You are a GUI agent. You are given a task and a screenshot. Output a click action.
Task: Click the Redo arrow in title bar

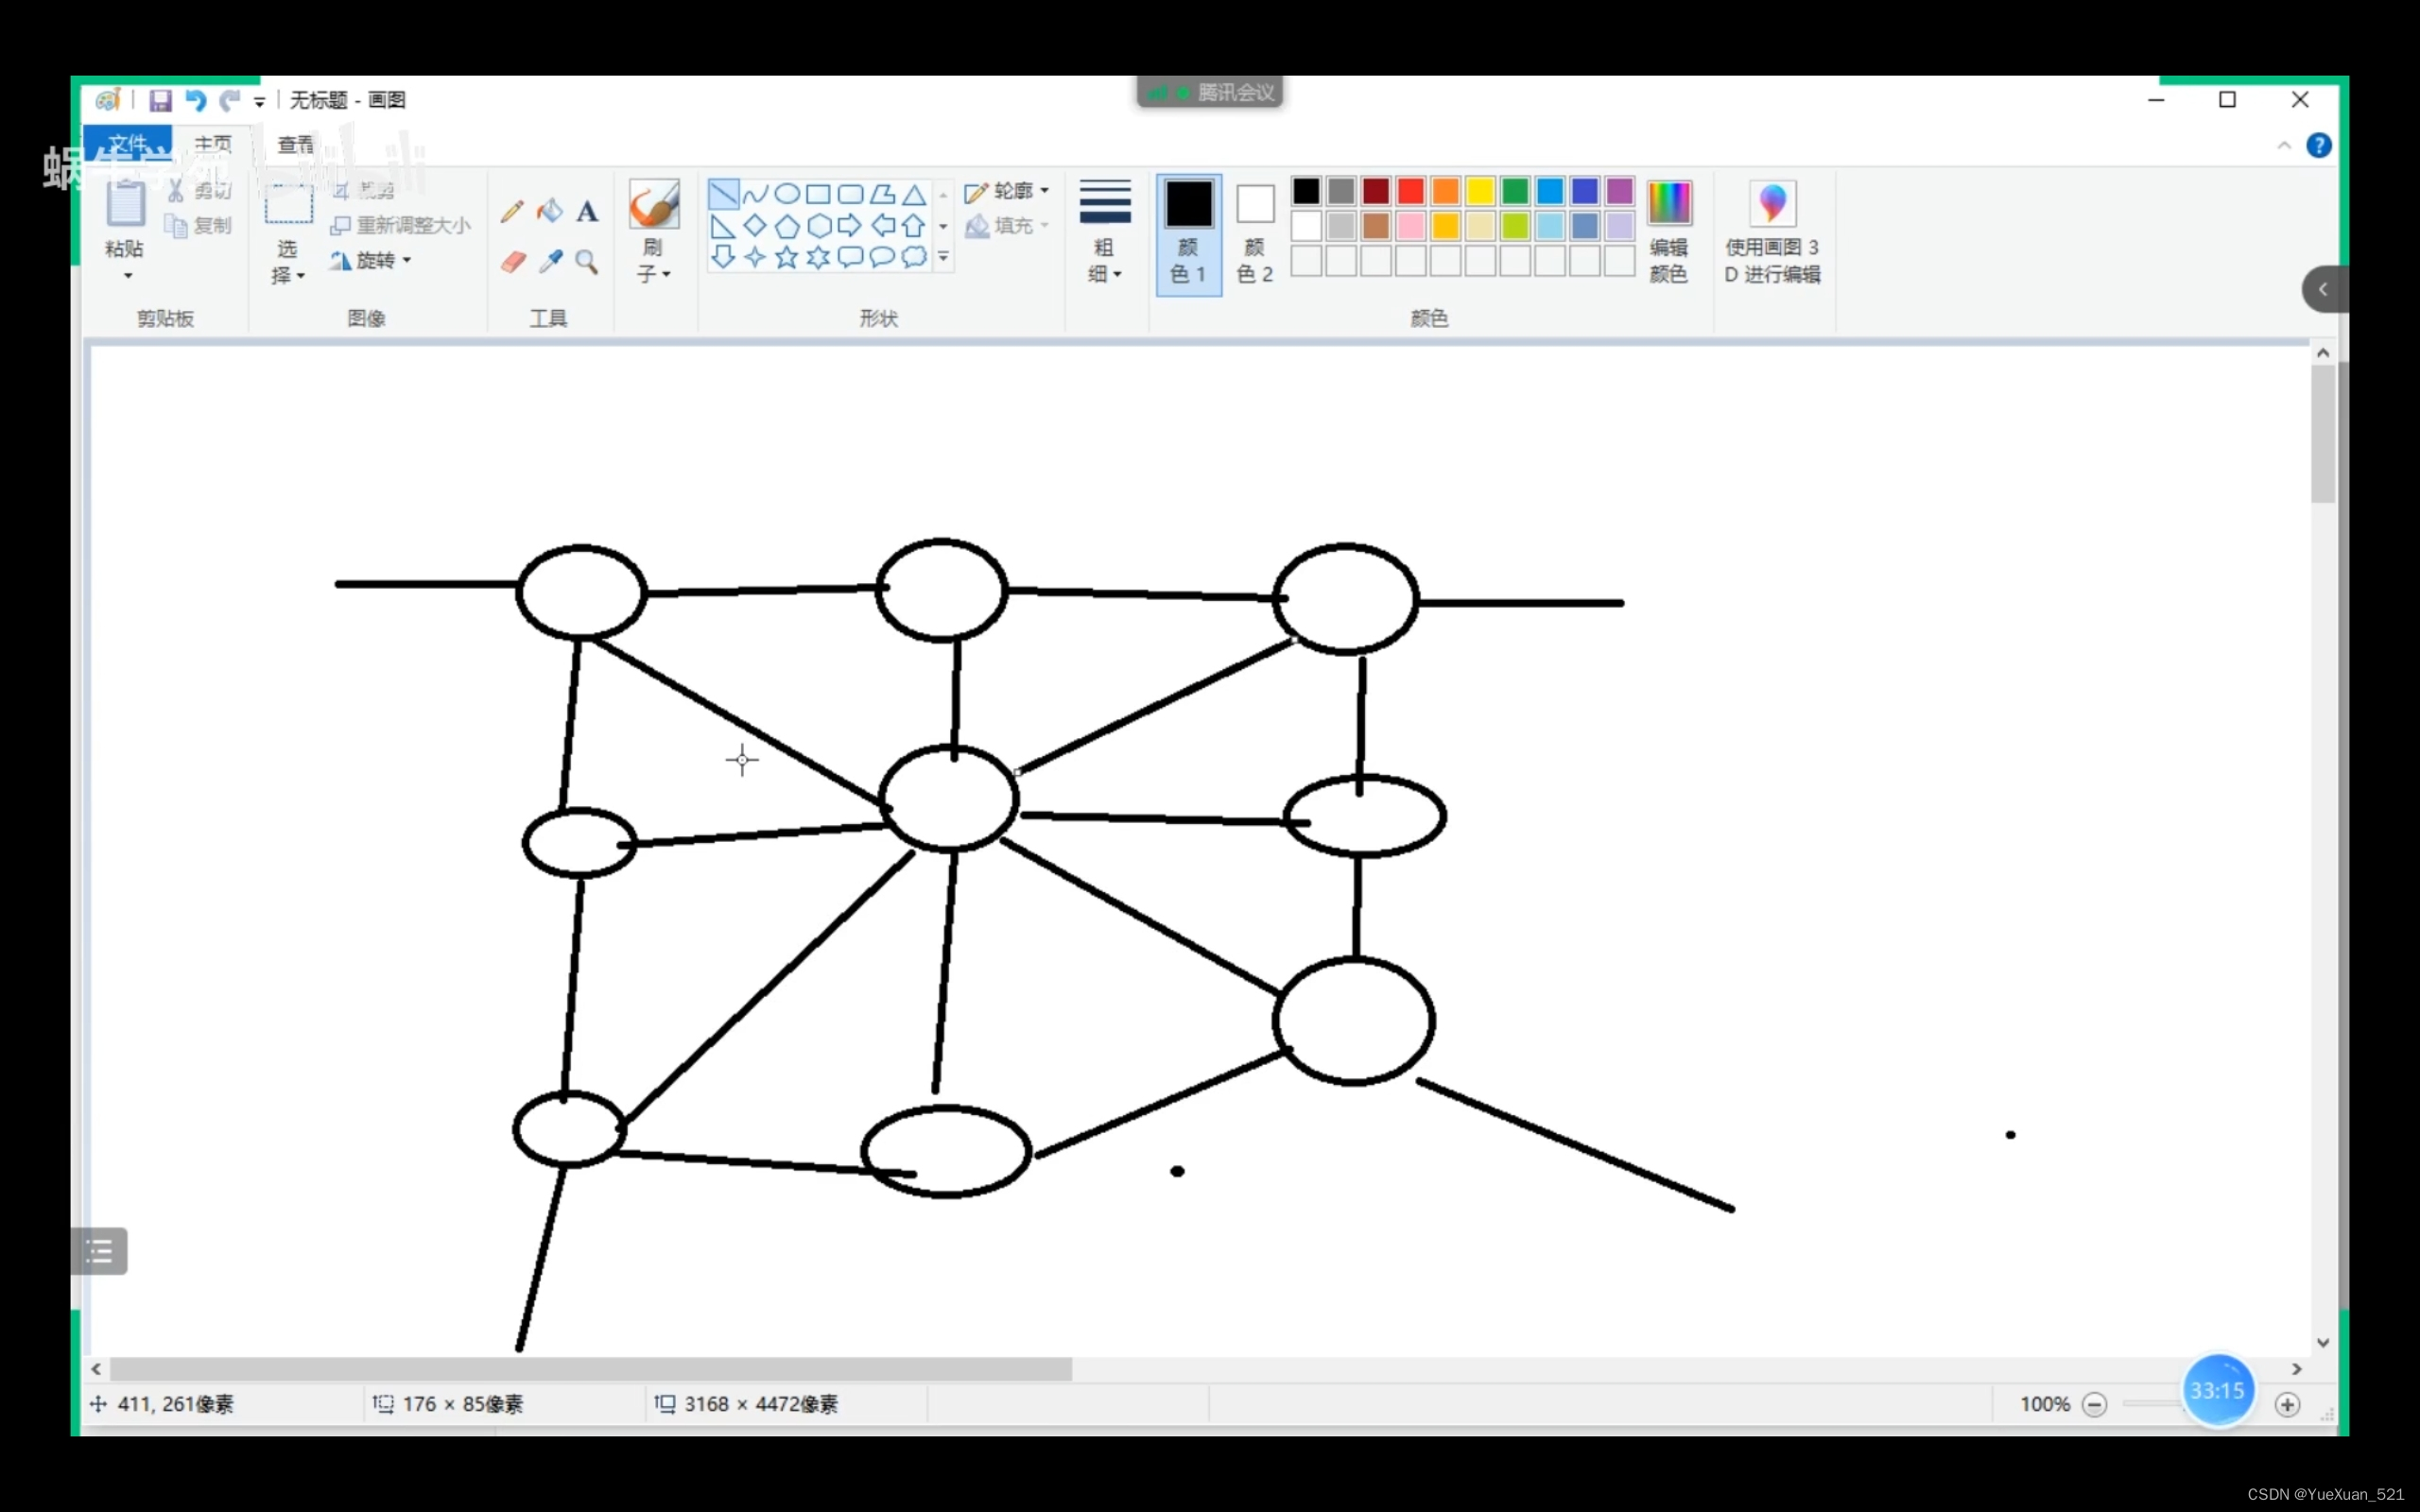pos(230,100)
